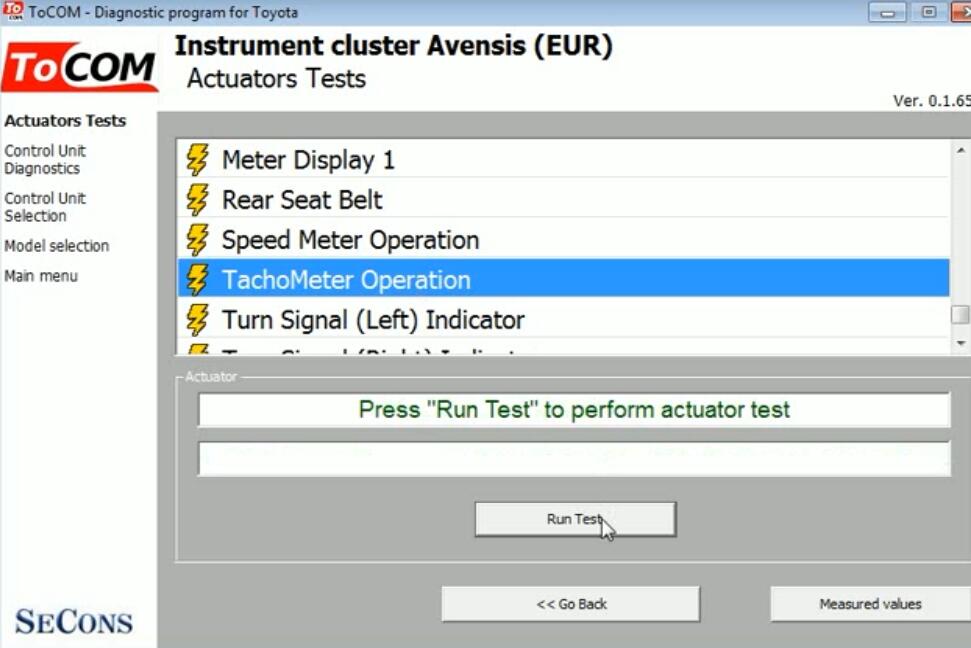
Task: Click the Run Test button
Action: pos(575,519)
